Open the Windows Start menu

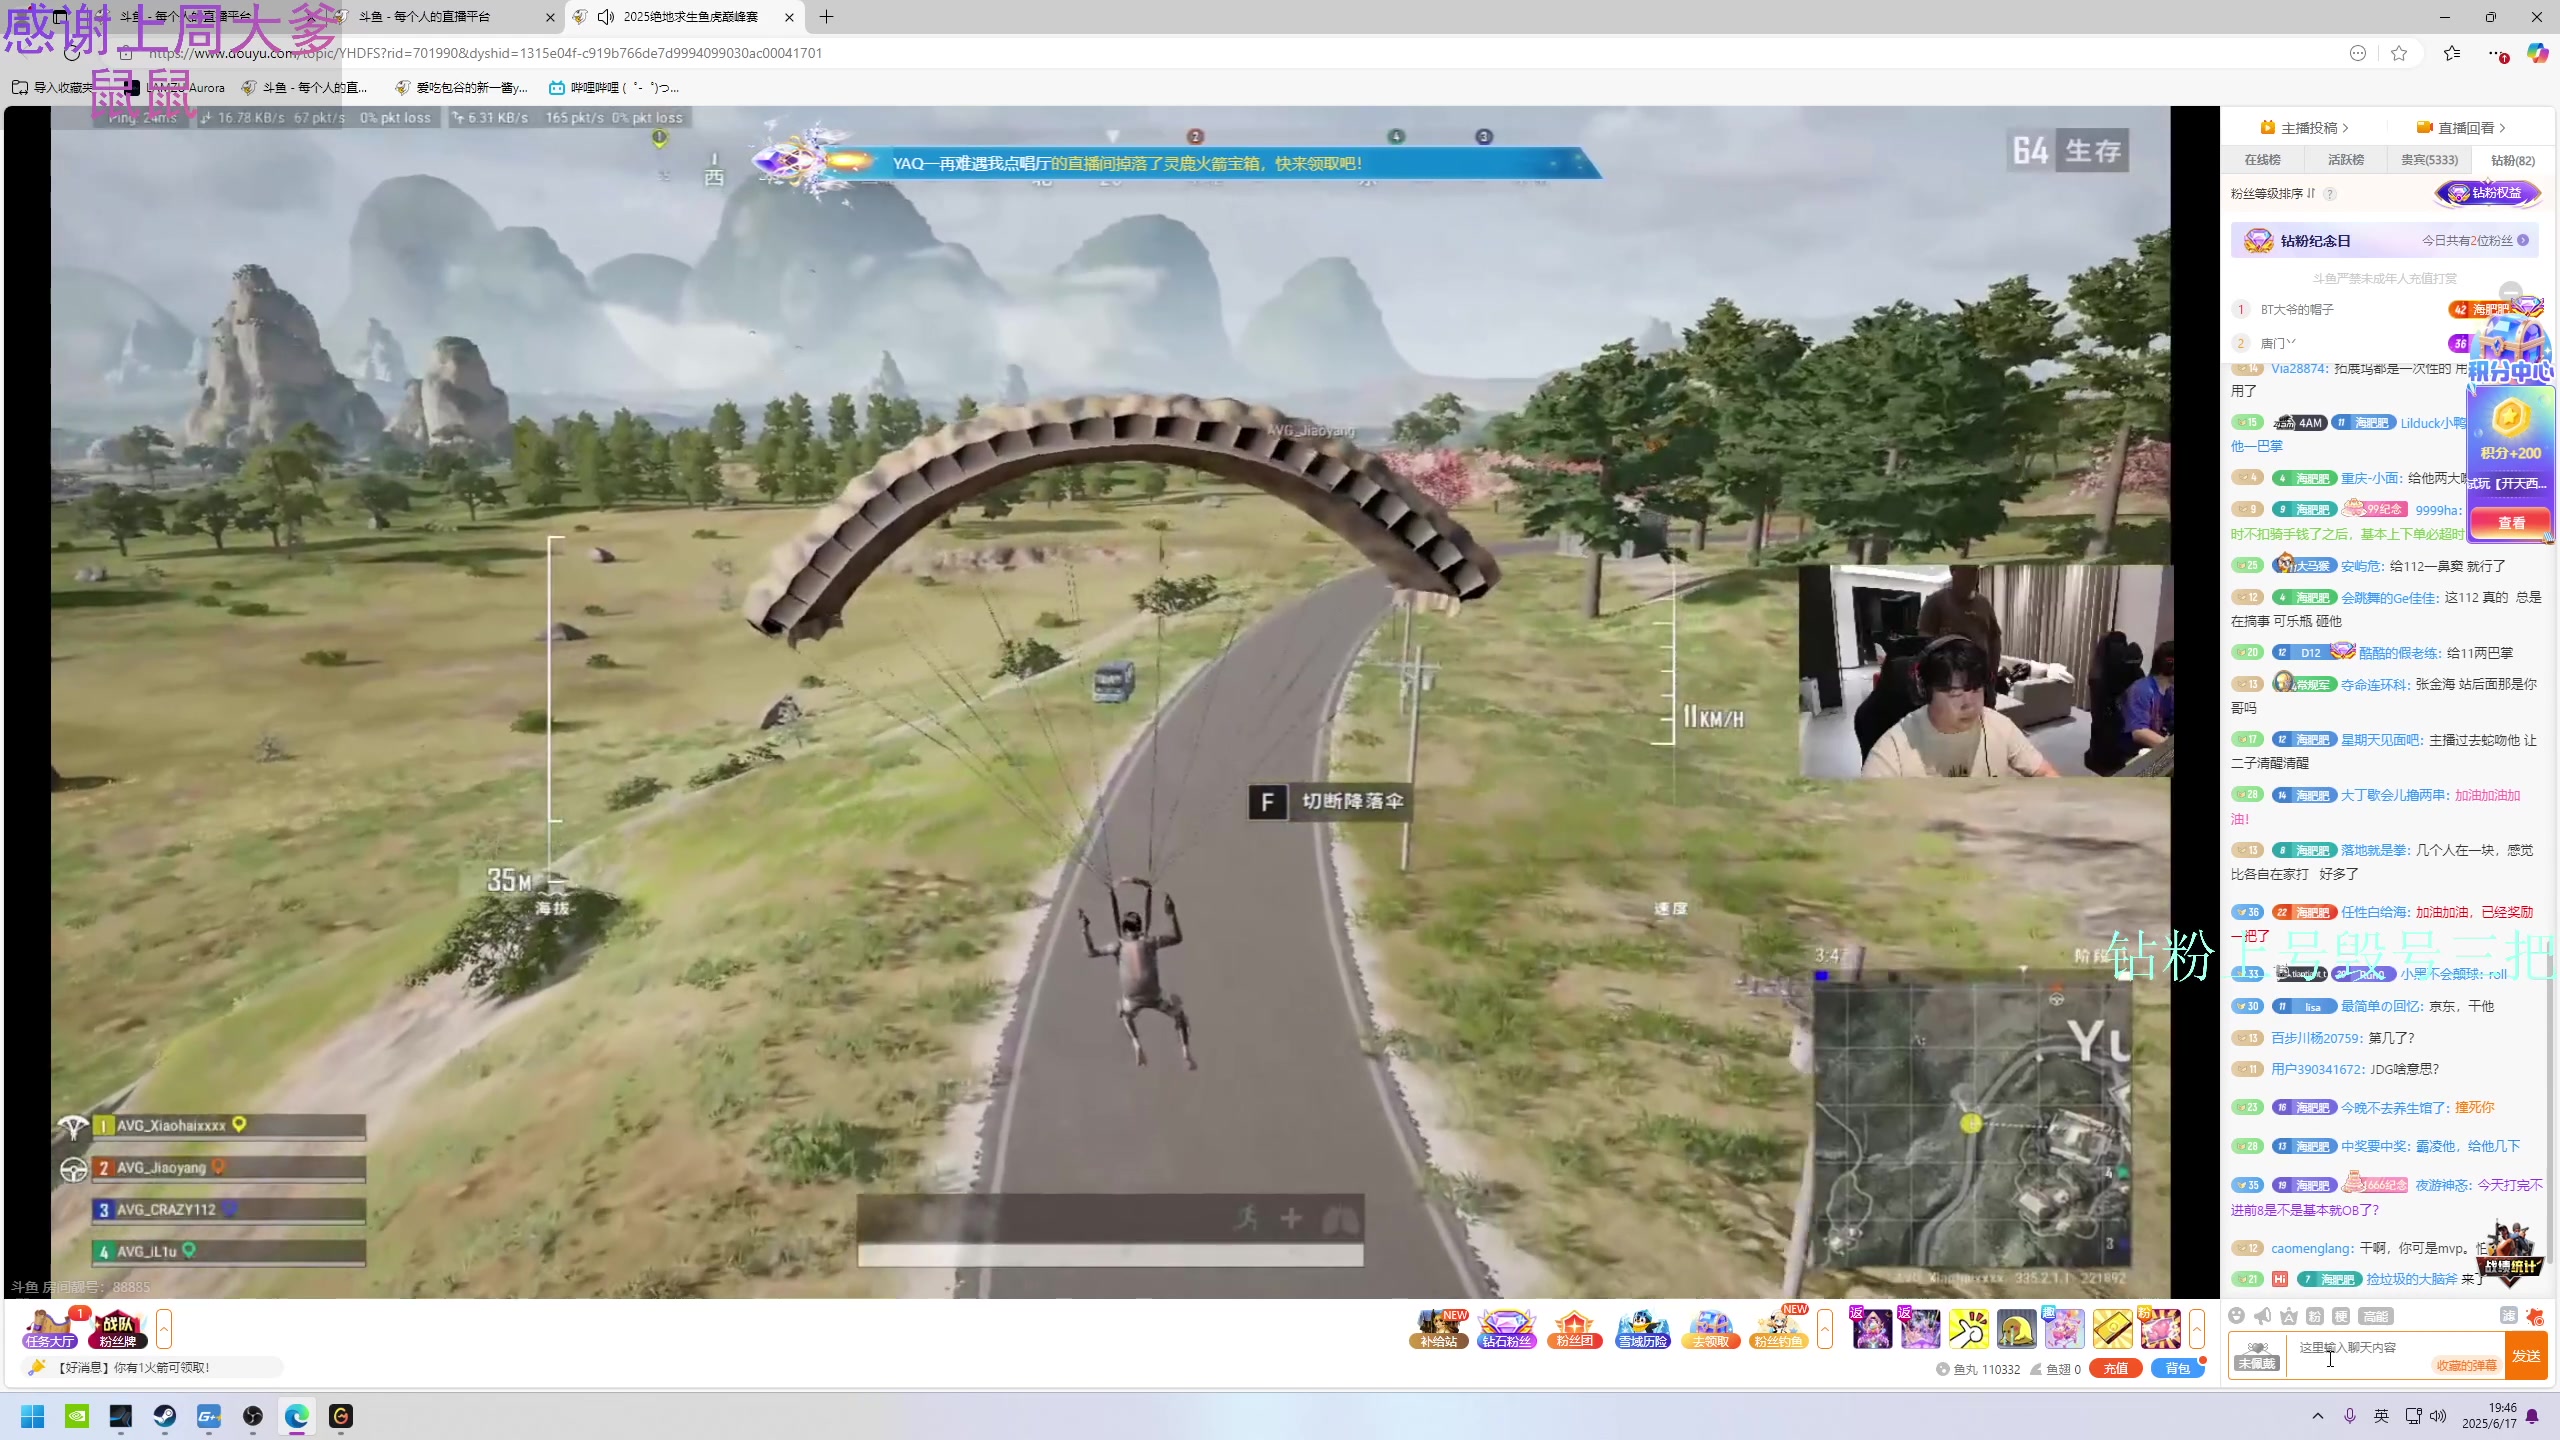point(33,1416)
